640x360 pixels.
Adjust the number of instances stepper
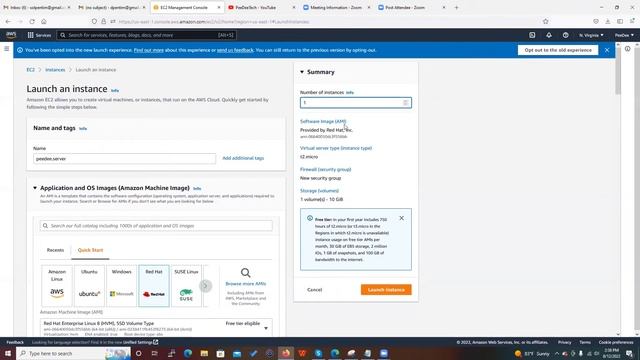tap(406, 102)
